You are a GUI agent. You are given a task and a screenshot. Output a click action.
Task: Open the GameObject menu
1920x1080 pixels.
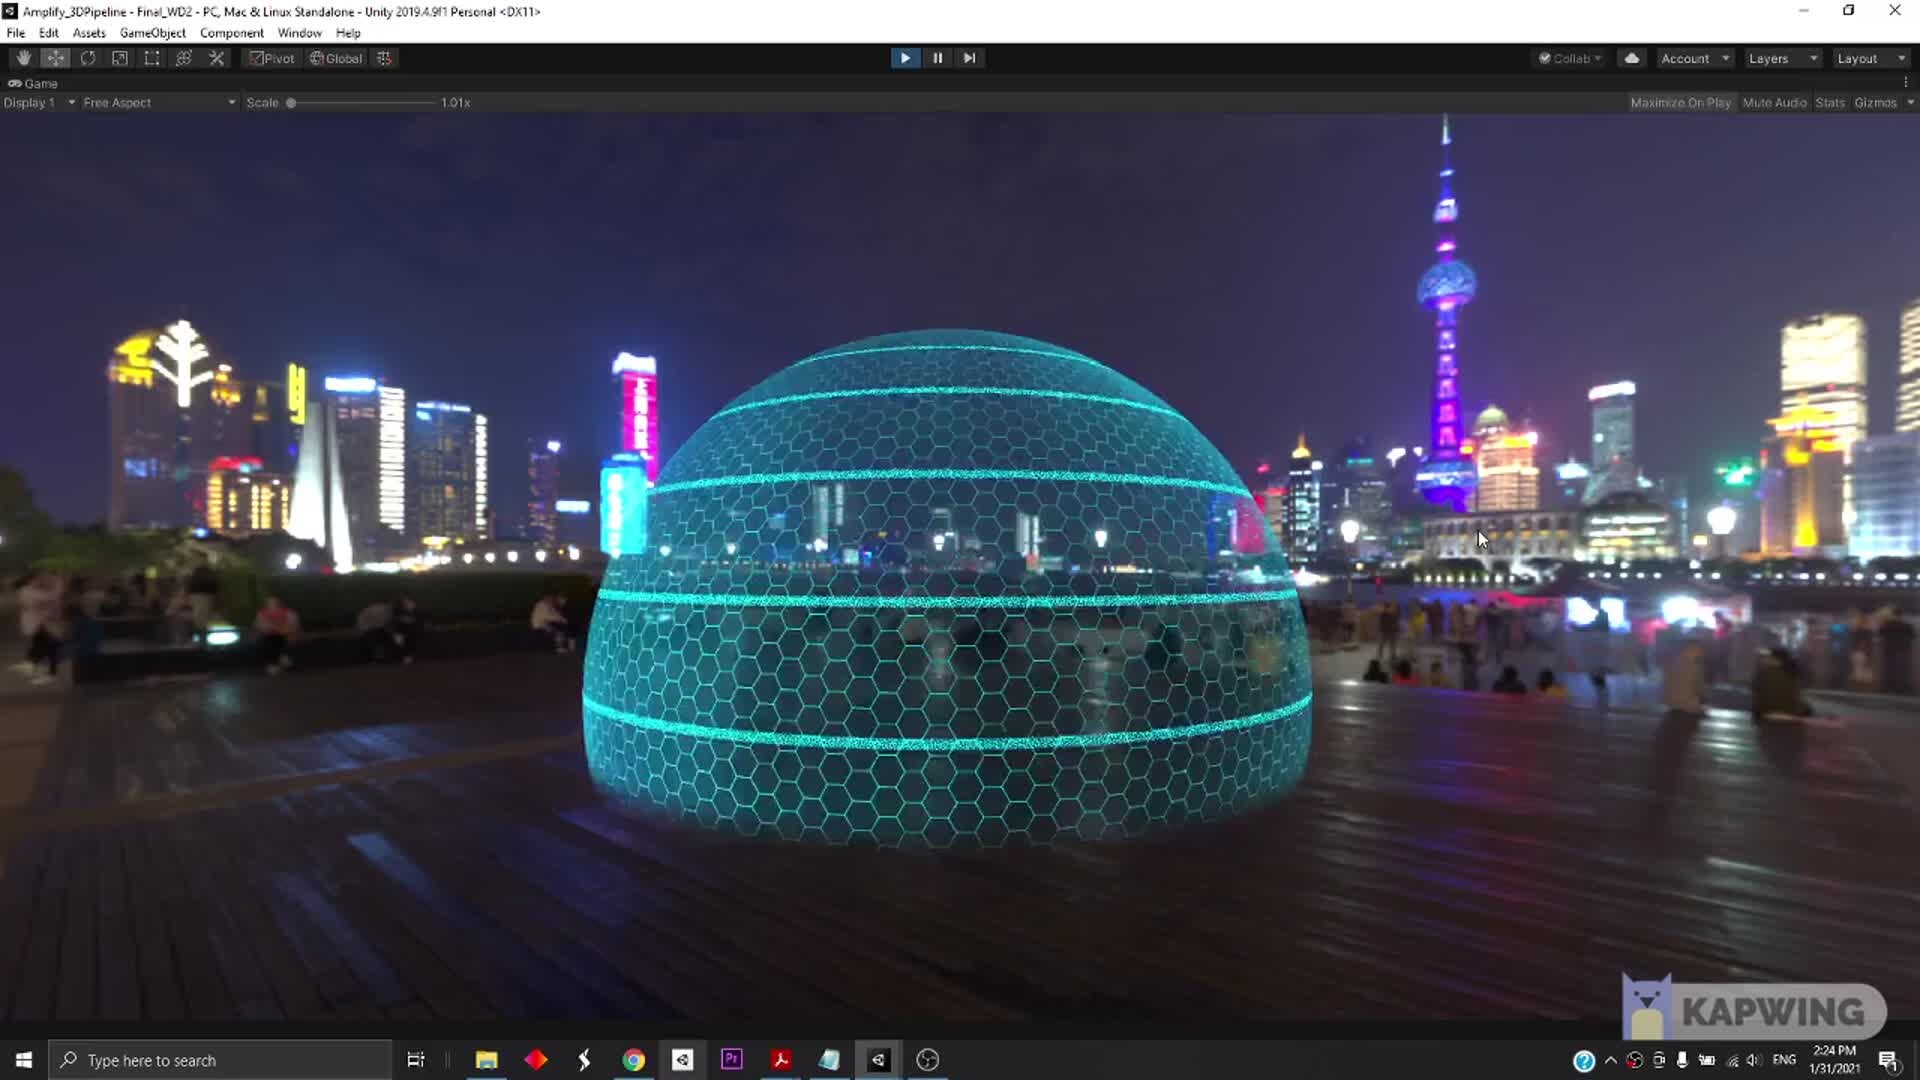coord(152,32)
